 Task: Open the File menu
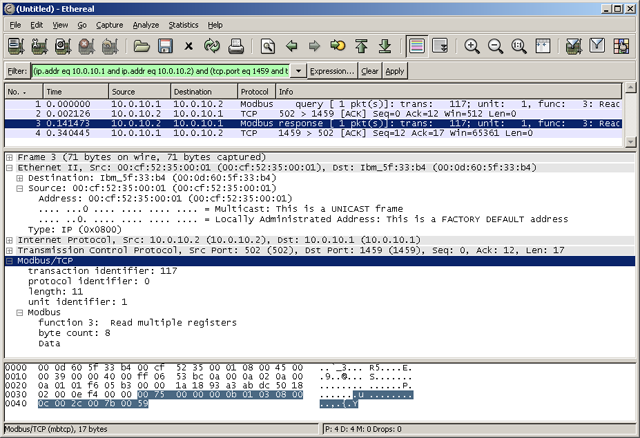point(15,25)
